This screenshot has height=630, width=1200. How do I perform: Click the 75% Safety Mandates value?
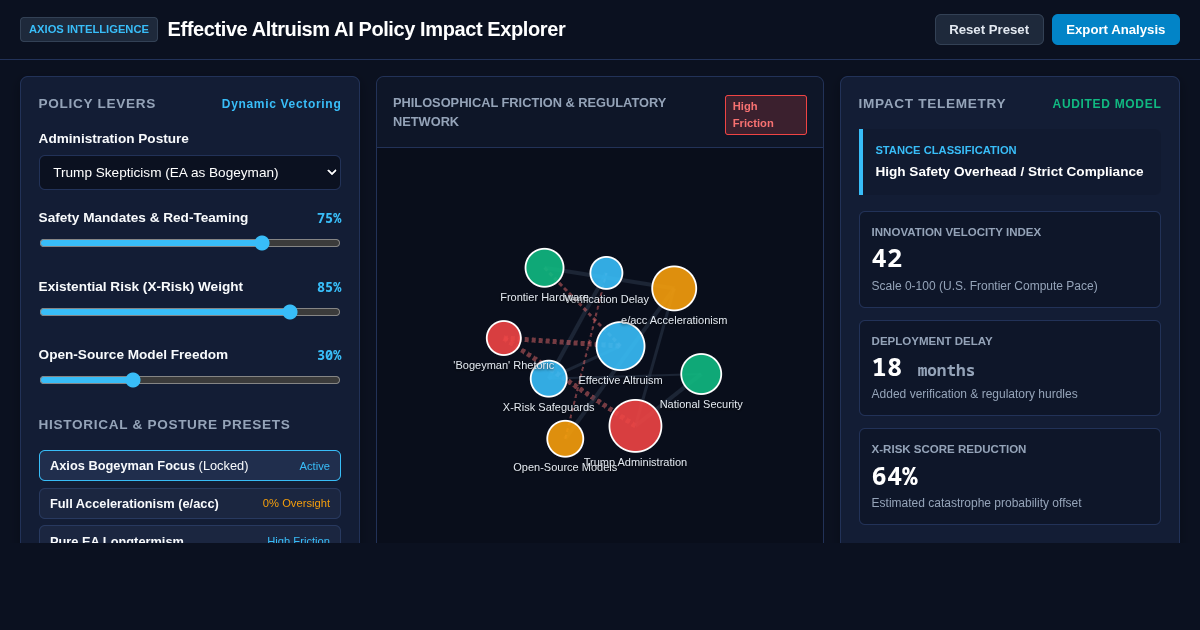[x=329, y=218]
